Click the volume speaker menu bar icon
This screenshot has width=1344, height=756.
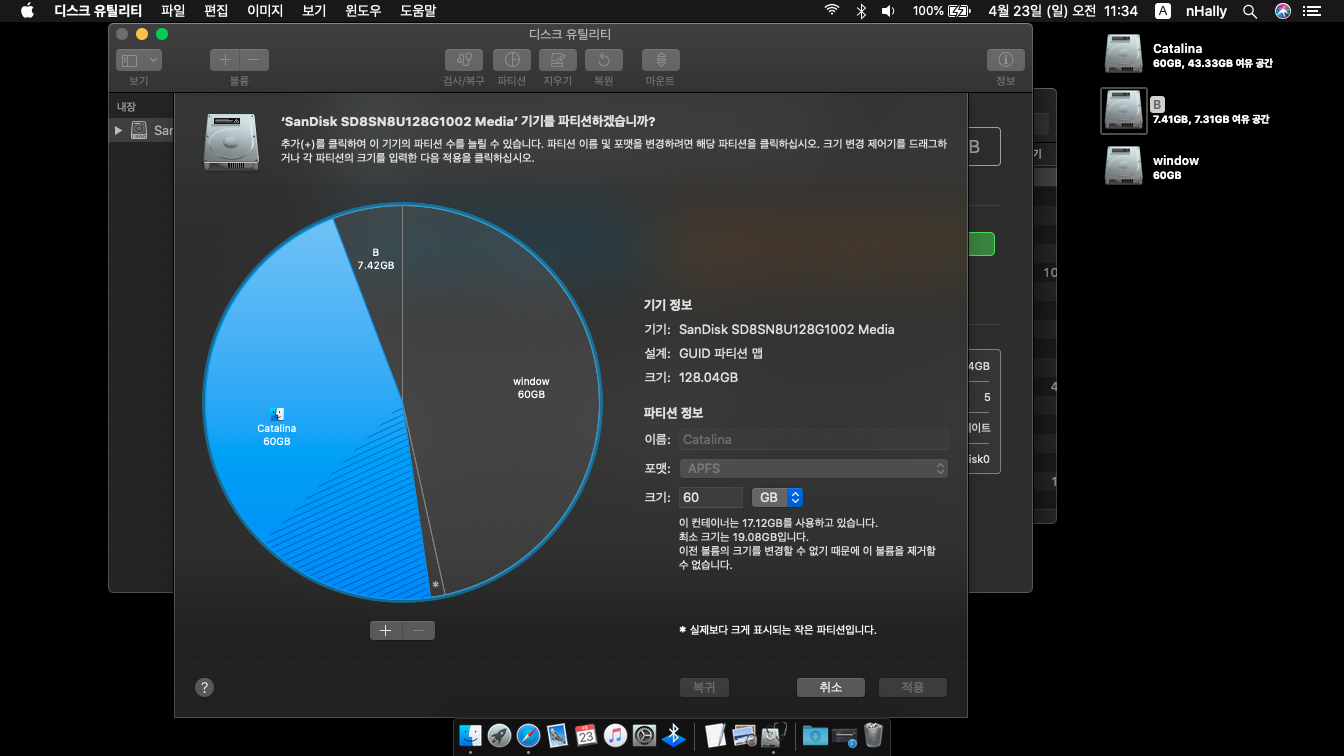coord(887,11)
